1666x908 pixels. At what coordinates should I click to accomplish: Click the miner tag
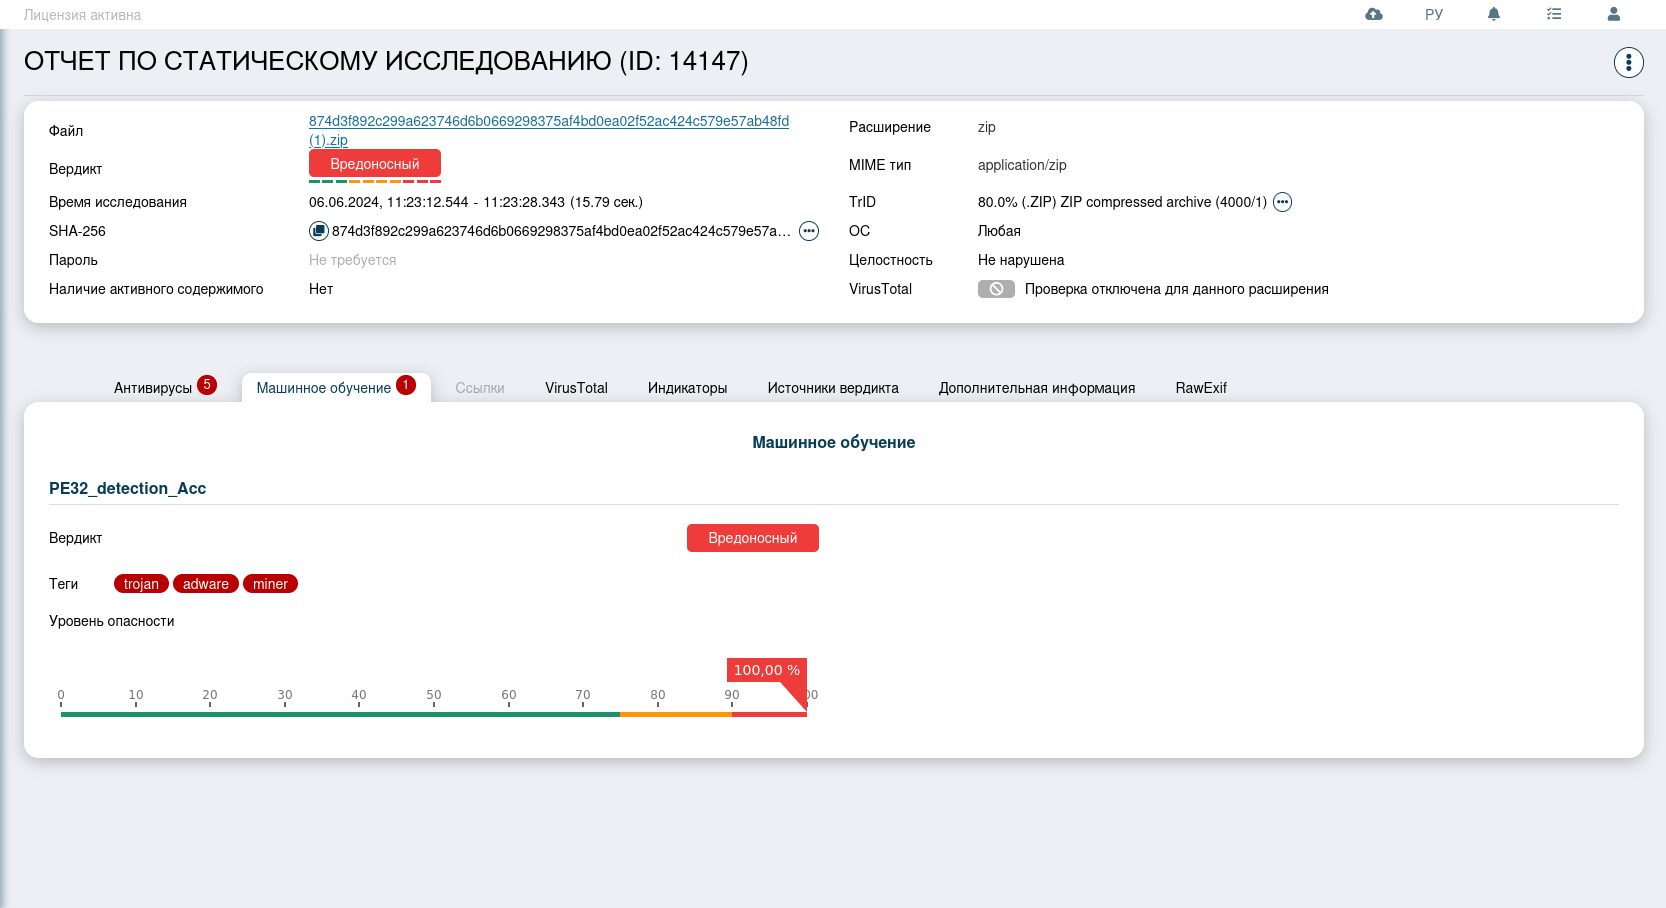(x=270, y=584)
